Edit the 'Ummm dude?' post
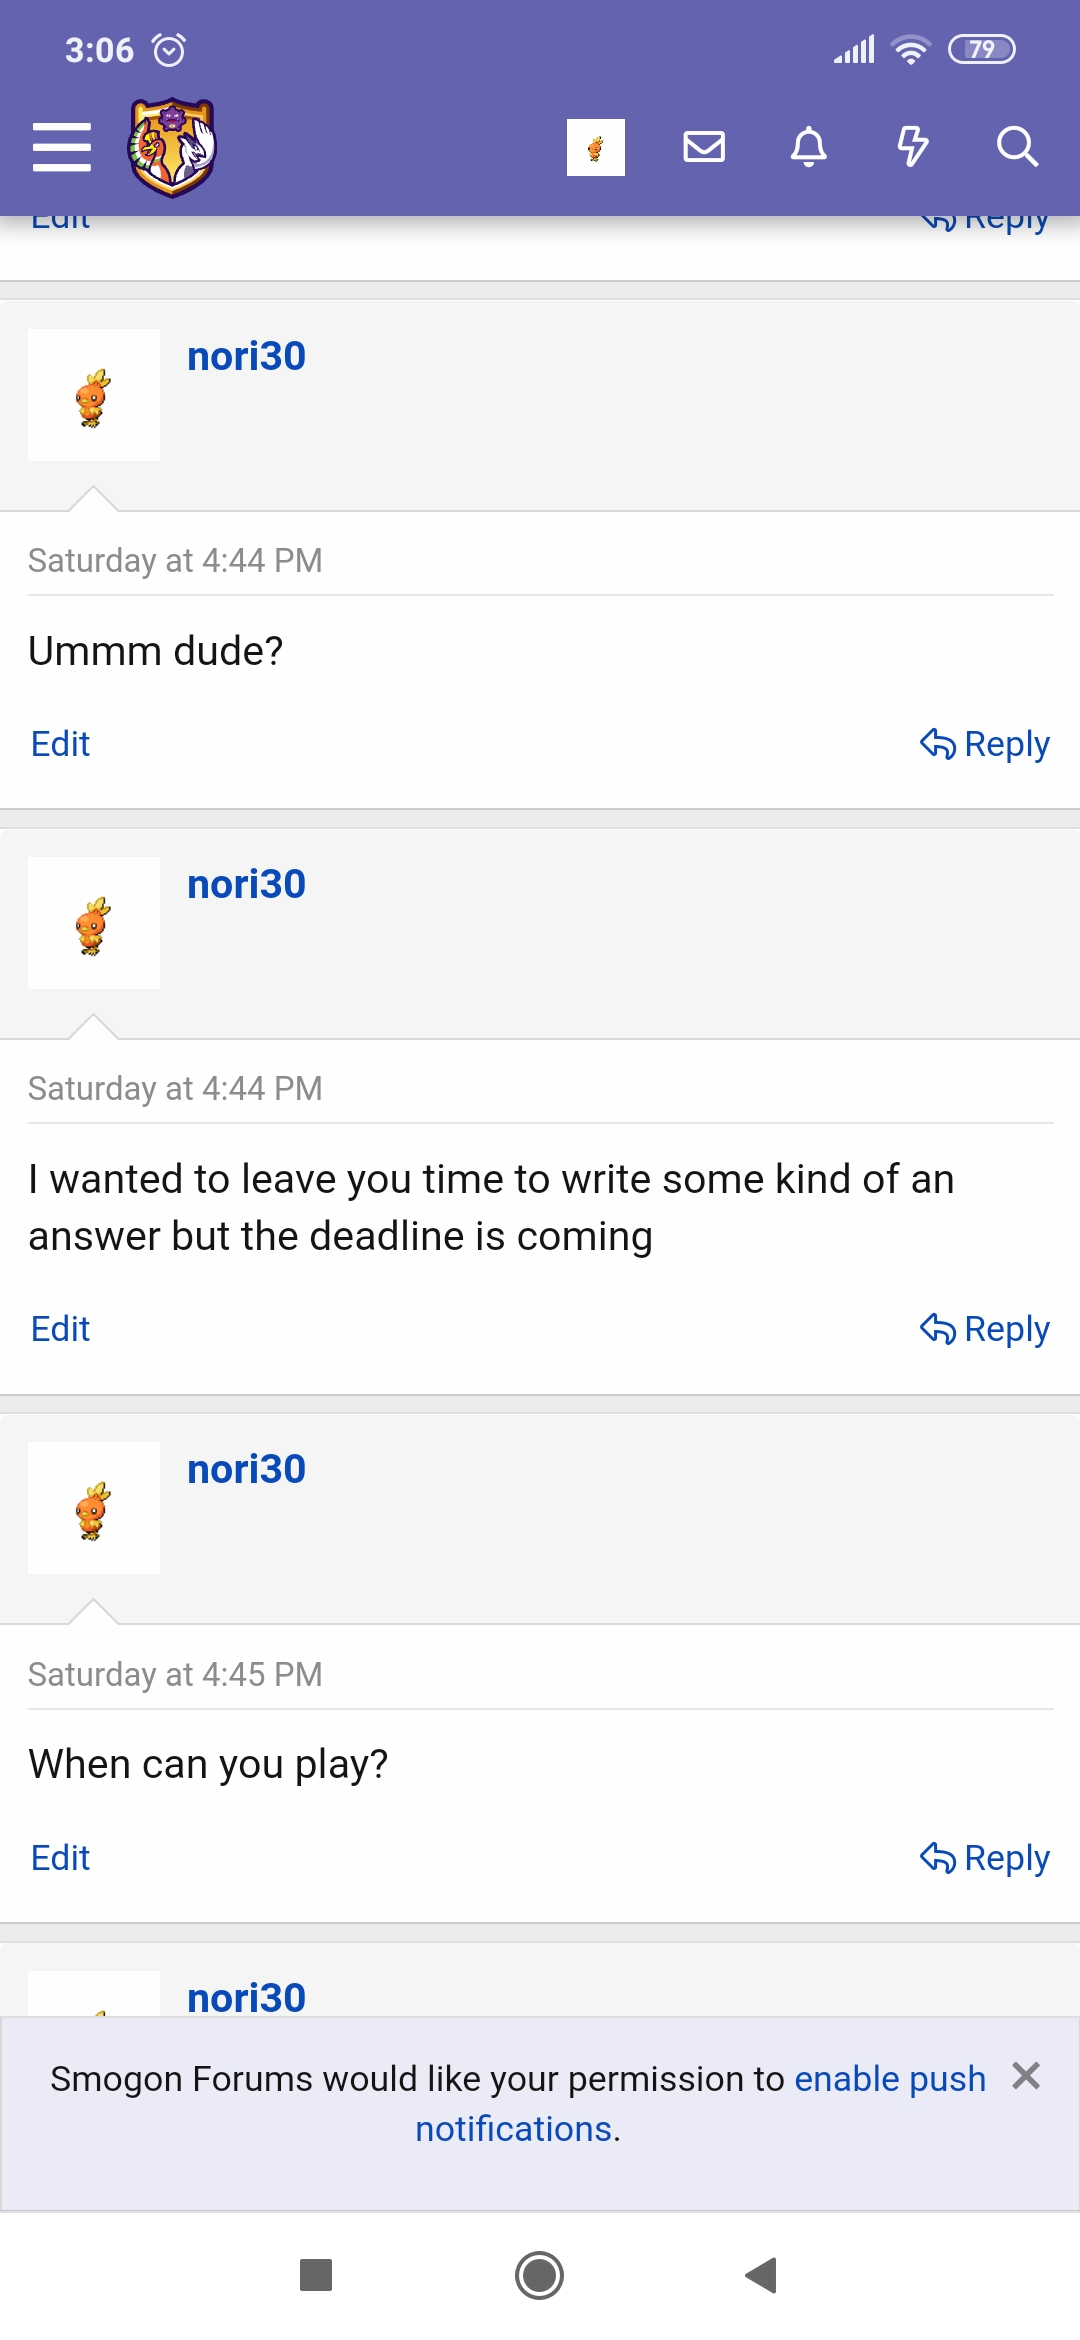1080x2340 pixels. 60,744
